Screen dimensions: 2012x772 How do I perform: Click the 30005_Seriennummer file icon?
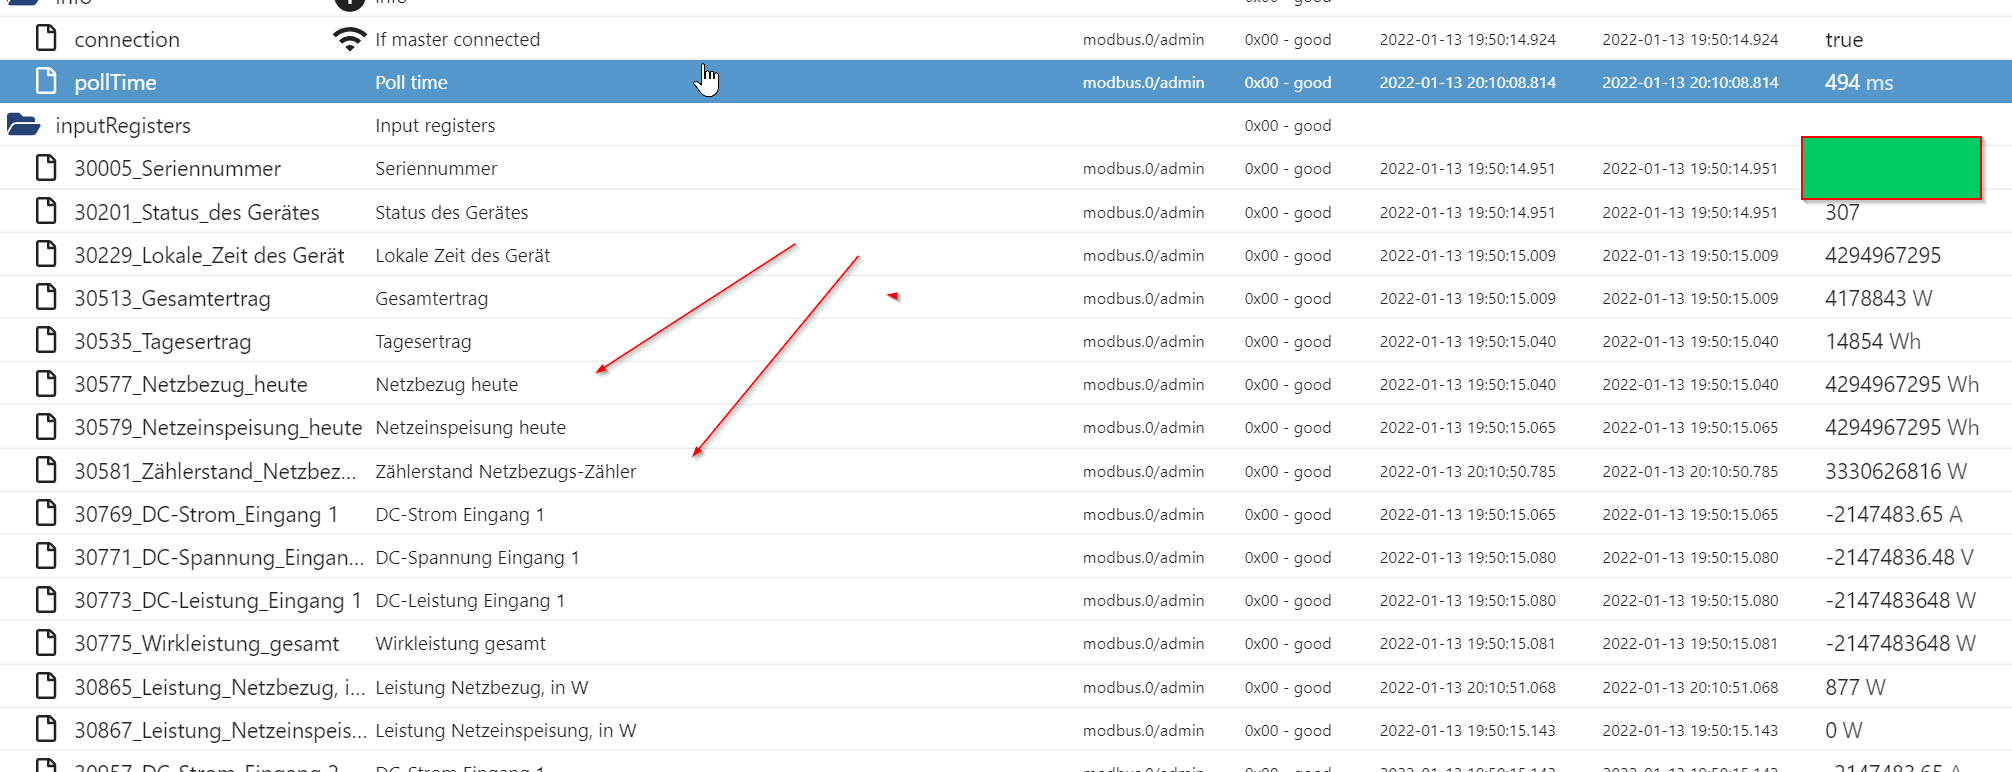[46, 167]
